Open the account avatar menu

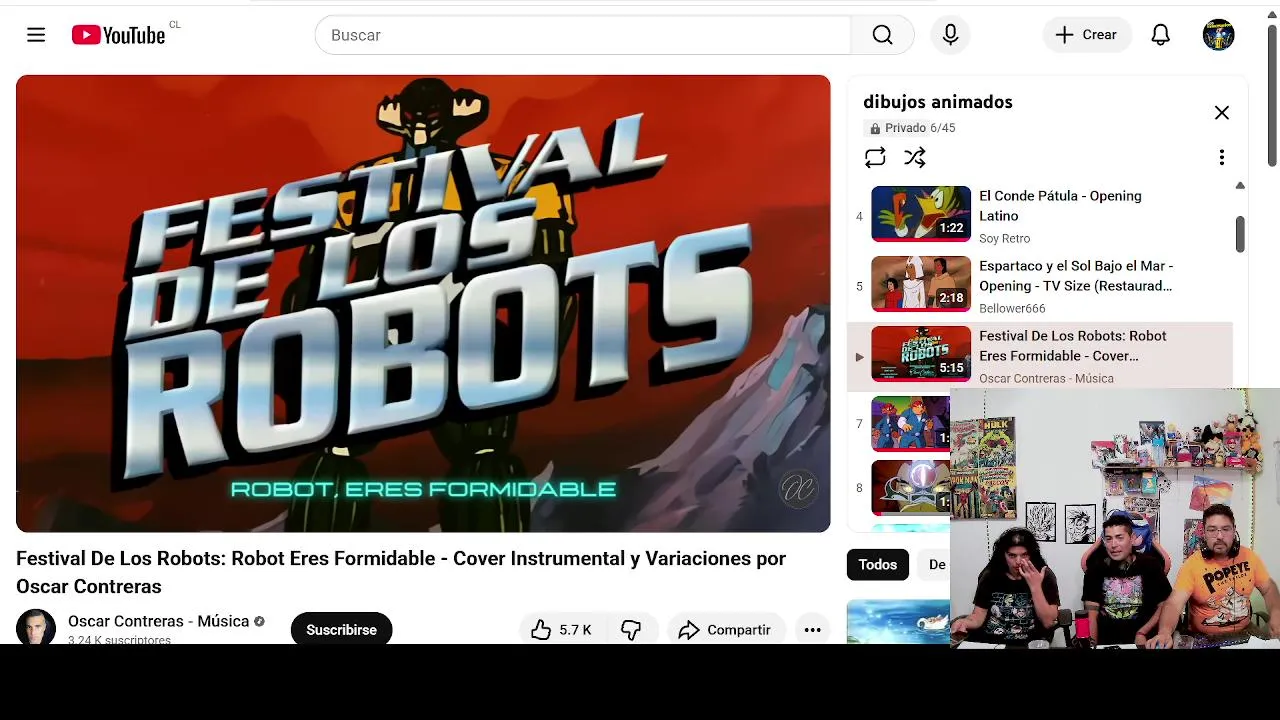click(x=1218, y=35)
